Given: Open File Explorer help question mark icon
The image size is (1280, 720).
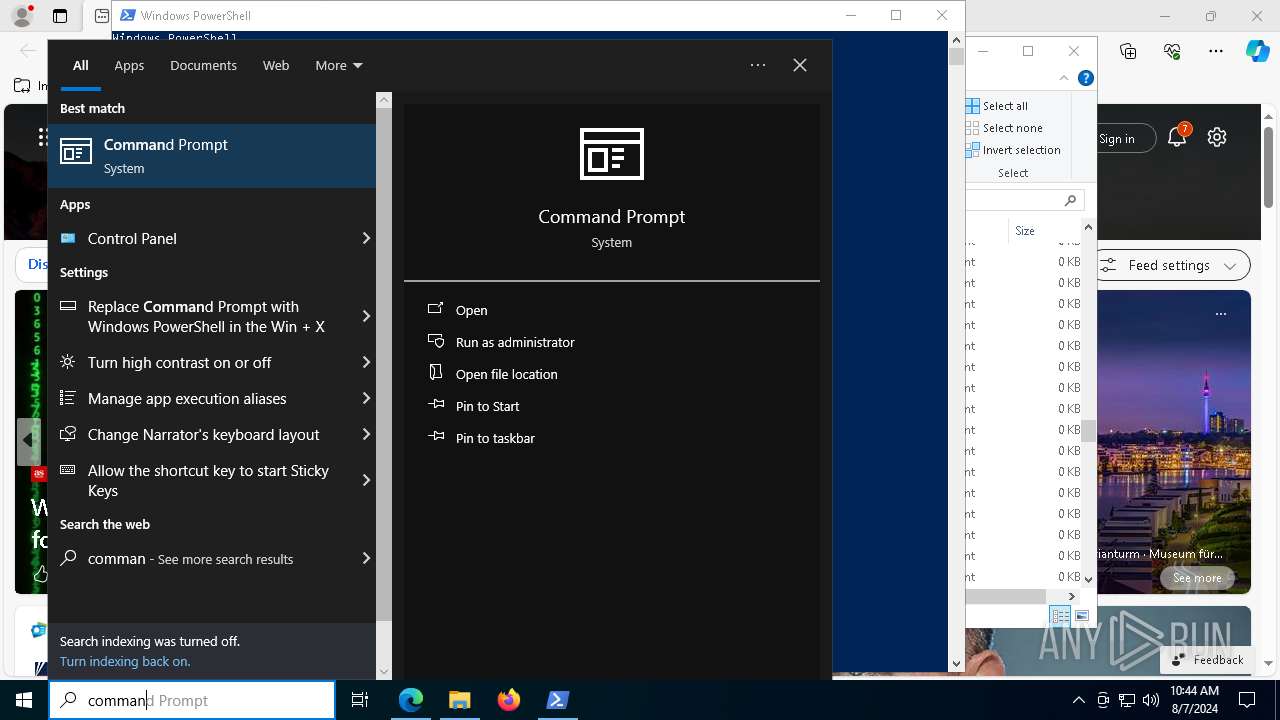Looking at the screenshot, I should 1086,78.
